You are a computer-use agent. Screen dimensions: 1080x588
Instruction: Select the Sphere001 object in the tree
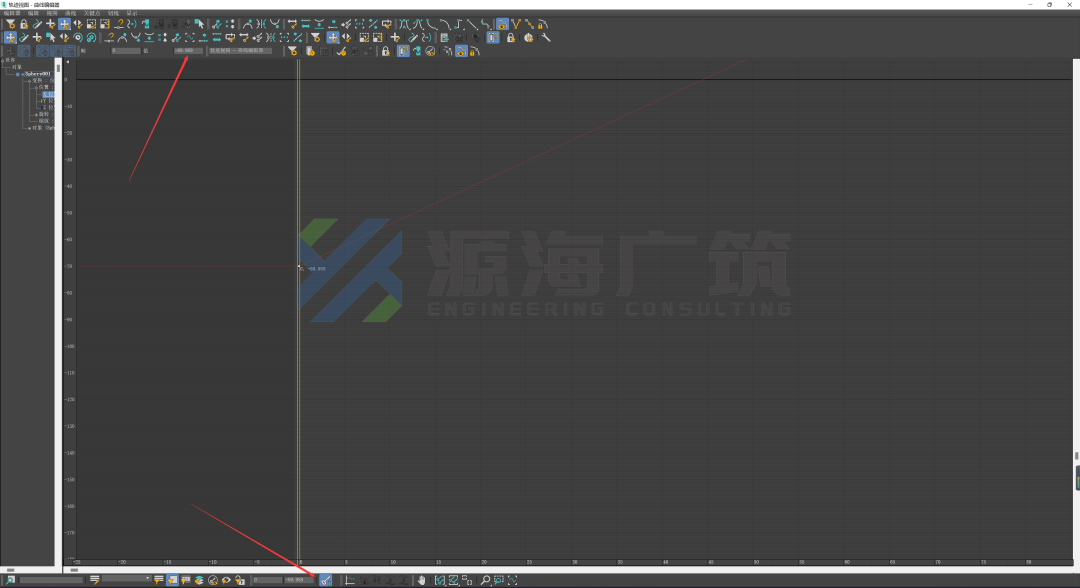tap(38, 74)
